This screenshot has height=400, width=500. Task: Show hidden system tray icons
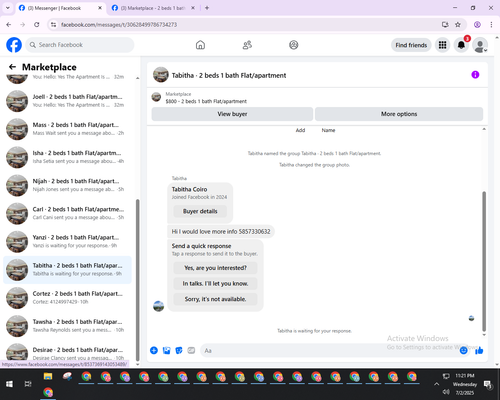(x=436, y=384)
